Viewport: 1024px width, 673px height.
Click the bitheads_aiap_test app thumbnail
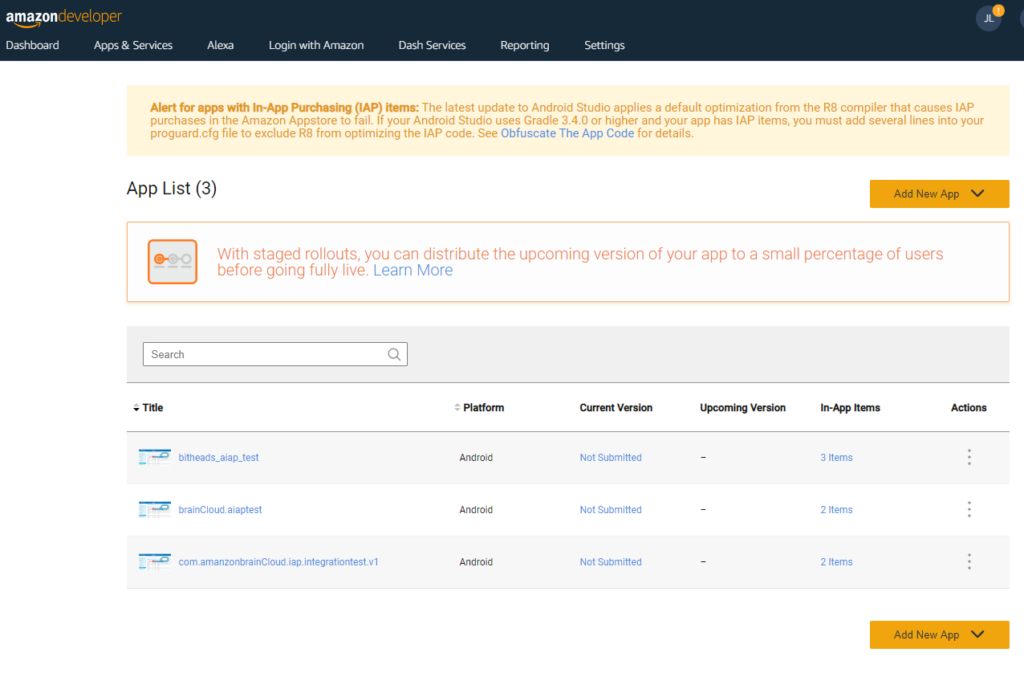point(155,457)
